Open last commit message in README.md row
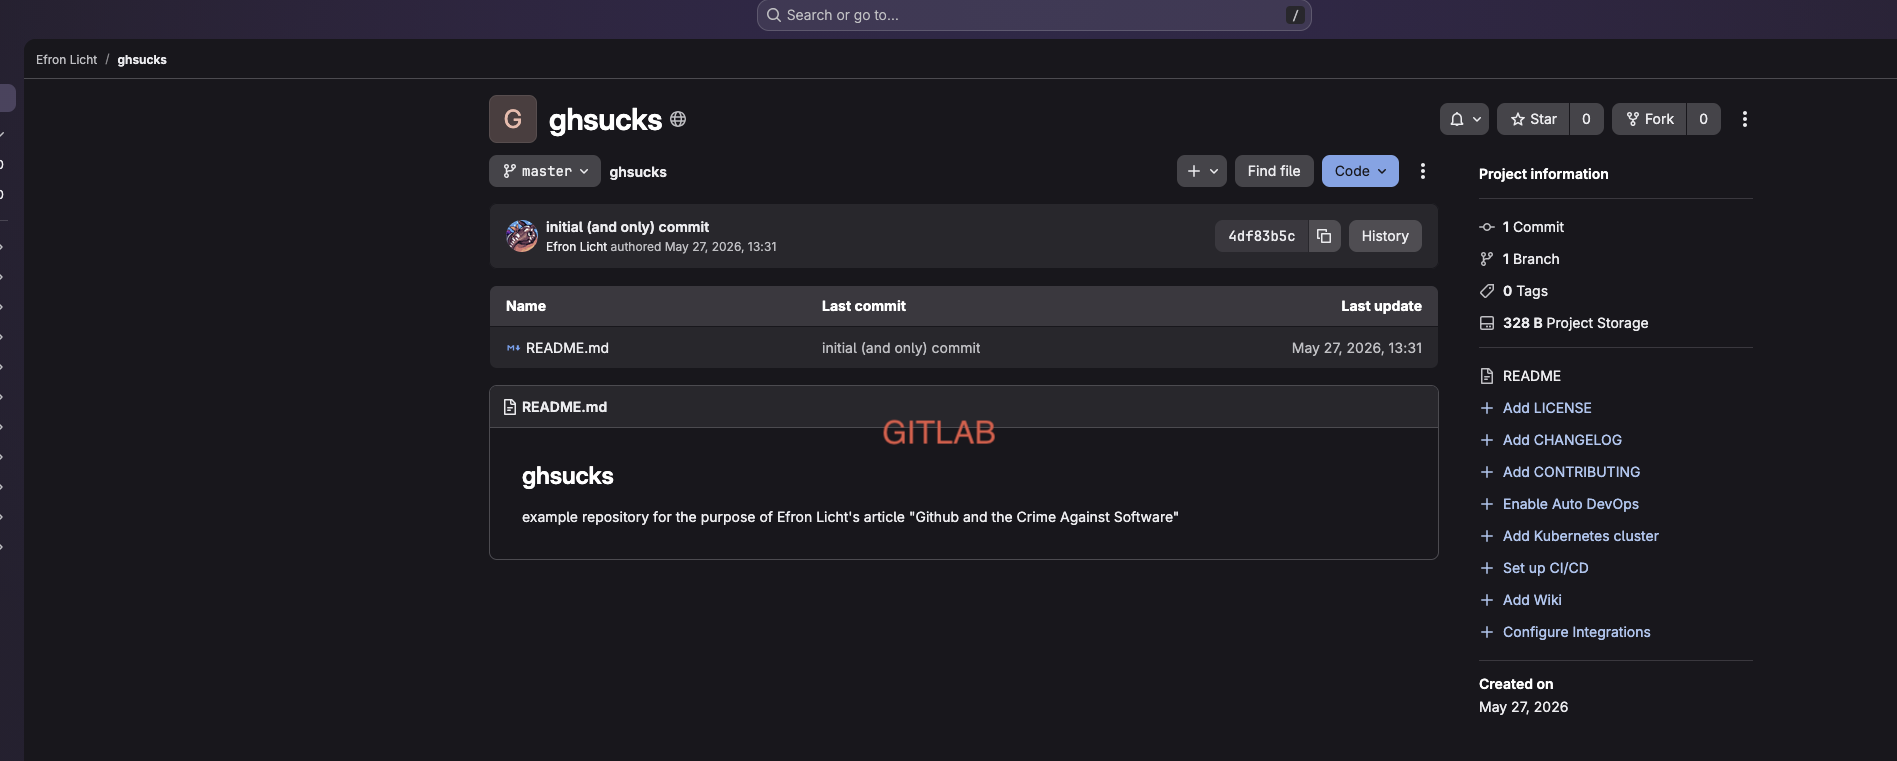The height and width of the screenshot is (761, 1897). tap(901, 348)
